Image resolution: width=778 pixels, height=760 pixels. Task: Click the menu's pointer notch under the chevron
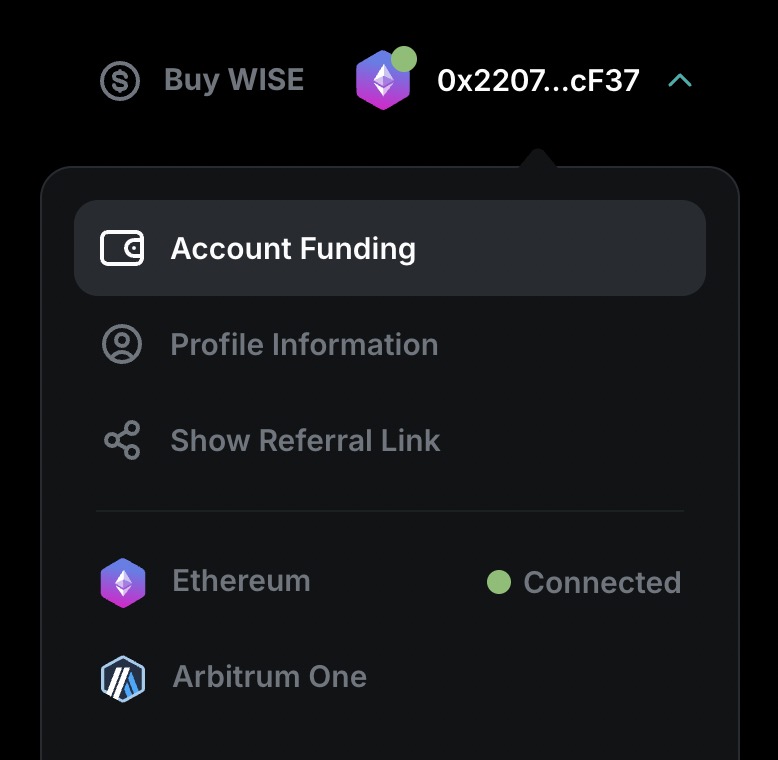(x=538, y=159)
